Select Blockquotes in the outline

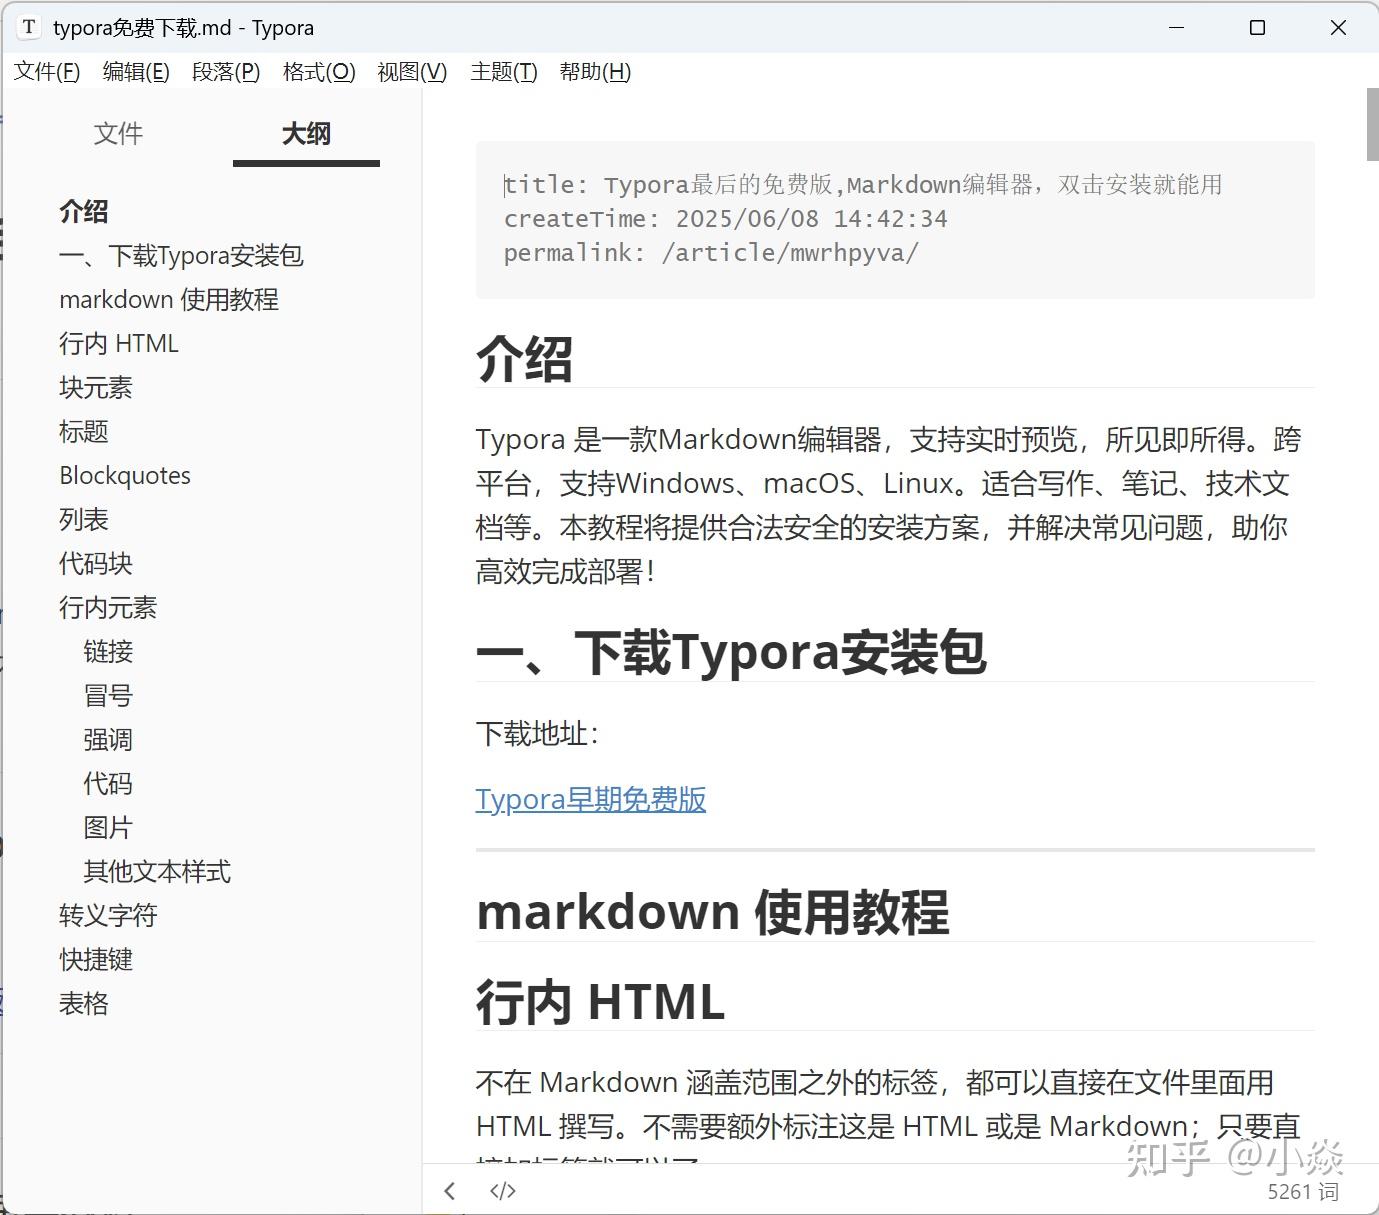[x=124, y=475]
